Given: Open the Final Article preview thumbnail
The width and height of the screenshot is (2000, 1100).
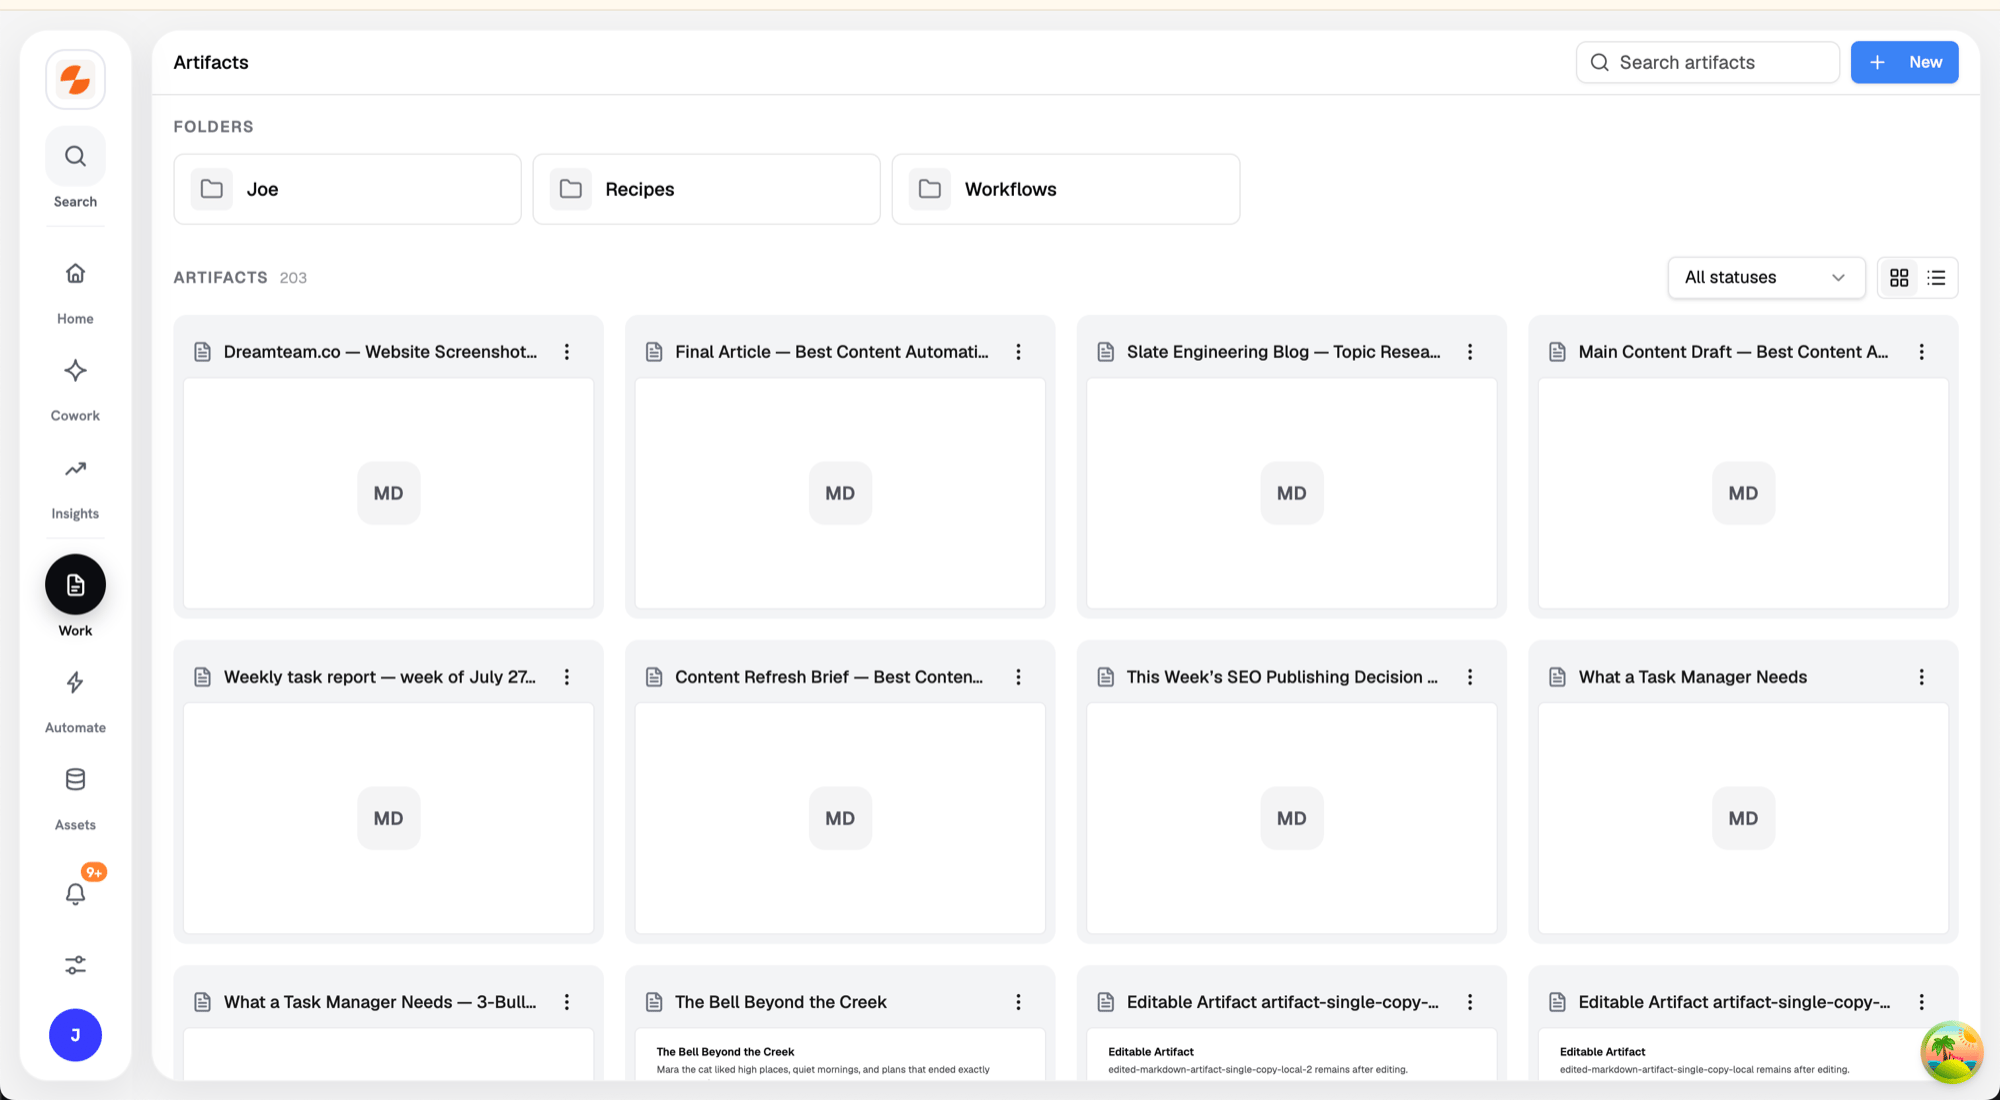Looking at the screenshot, I should click(x=840, y=493).
